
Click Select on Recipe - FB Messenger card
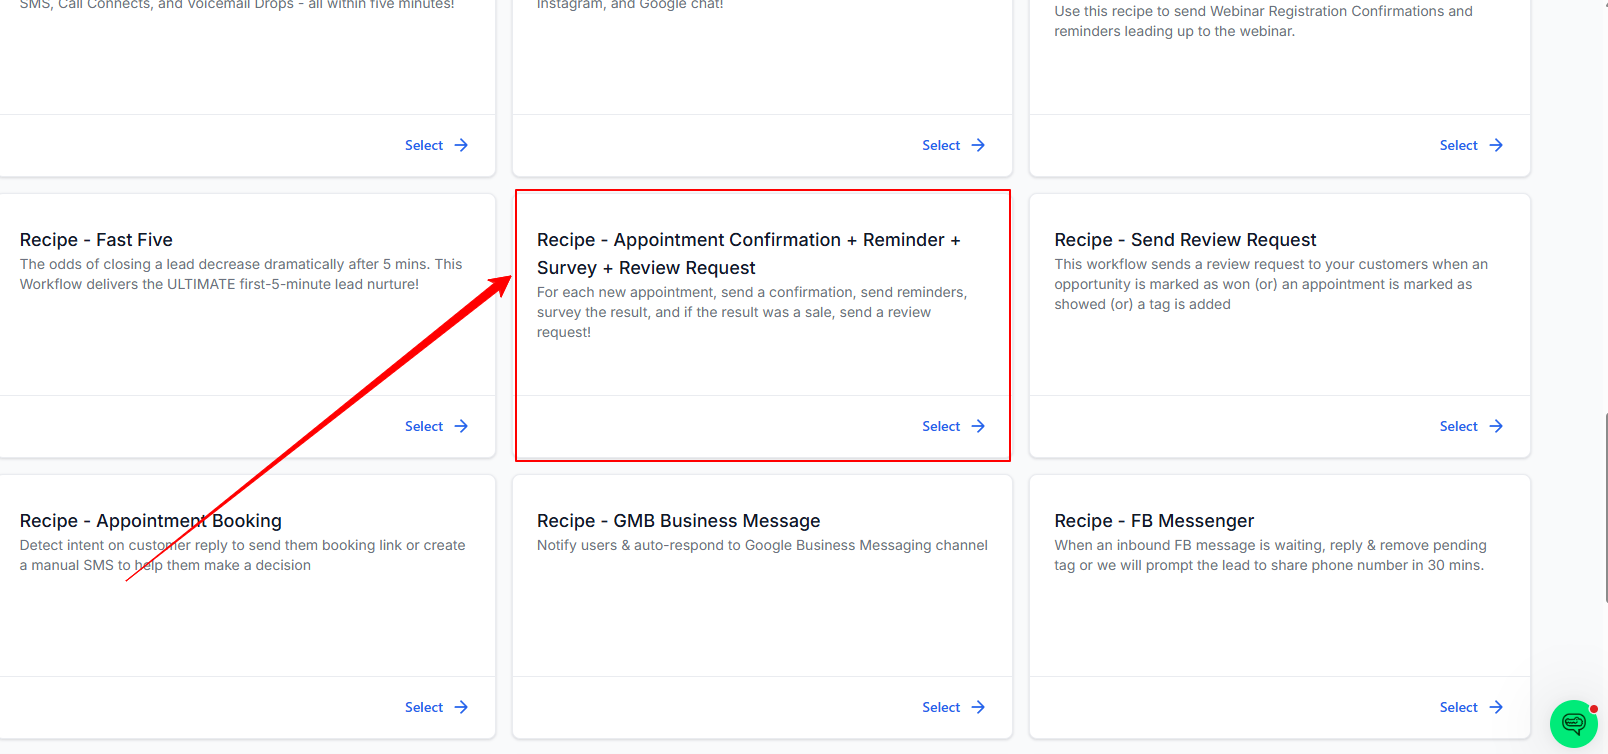(1471, 707)
